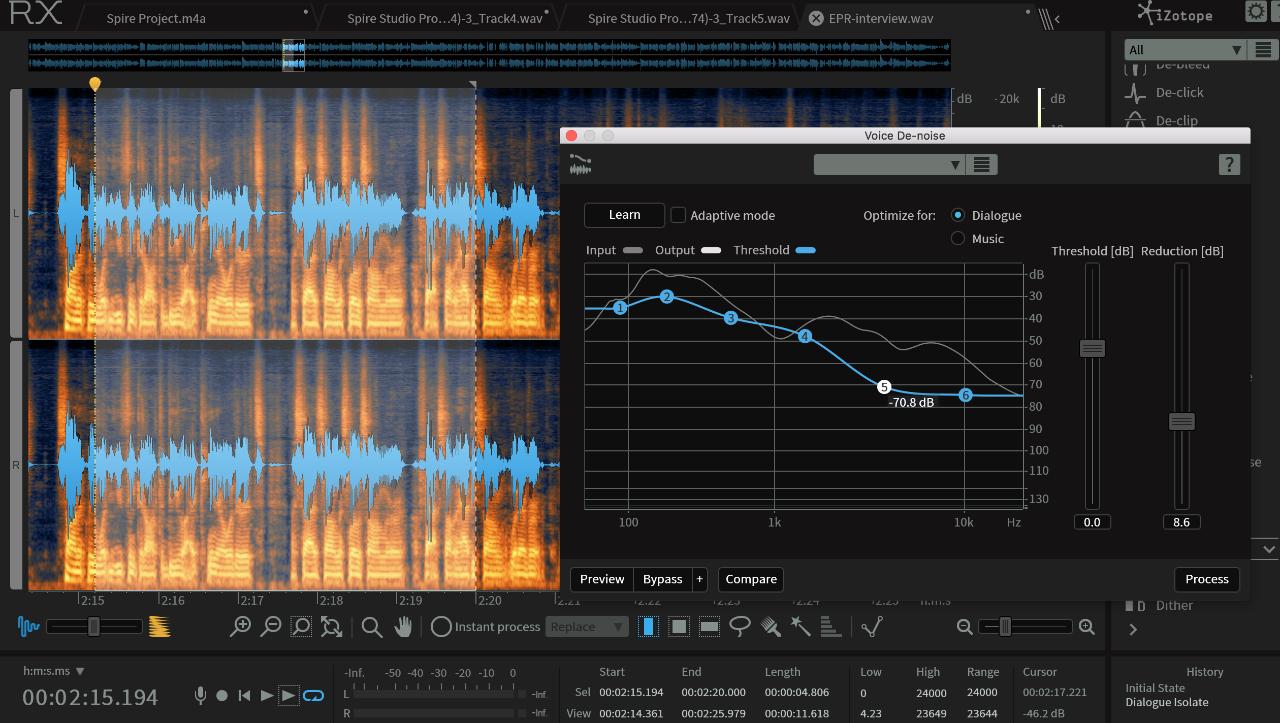Enable Adaptive mode checkbox
This screenshot has height=723, width=1280.
pyautogui.click(x=678, y=215)
